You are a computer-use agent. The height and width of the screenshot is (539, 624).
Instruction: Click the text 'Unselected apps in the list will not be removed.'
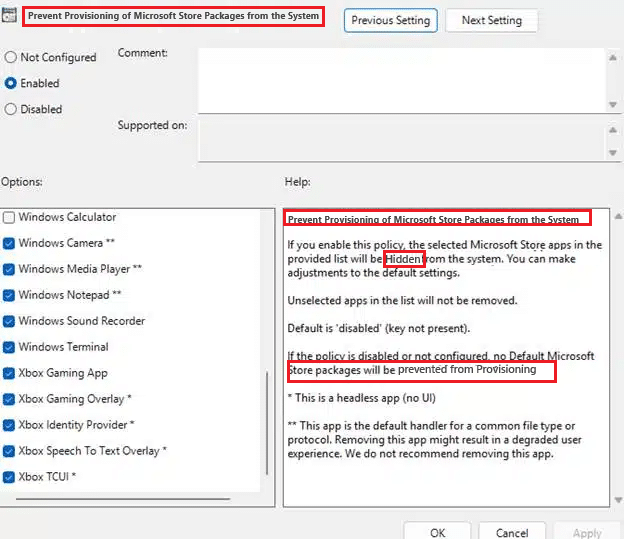pyautogui.click(x=402, y=301)
